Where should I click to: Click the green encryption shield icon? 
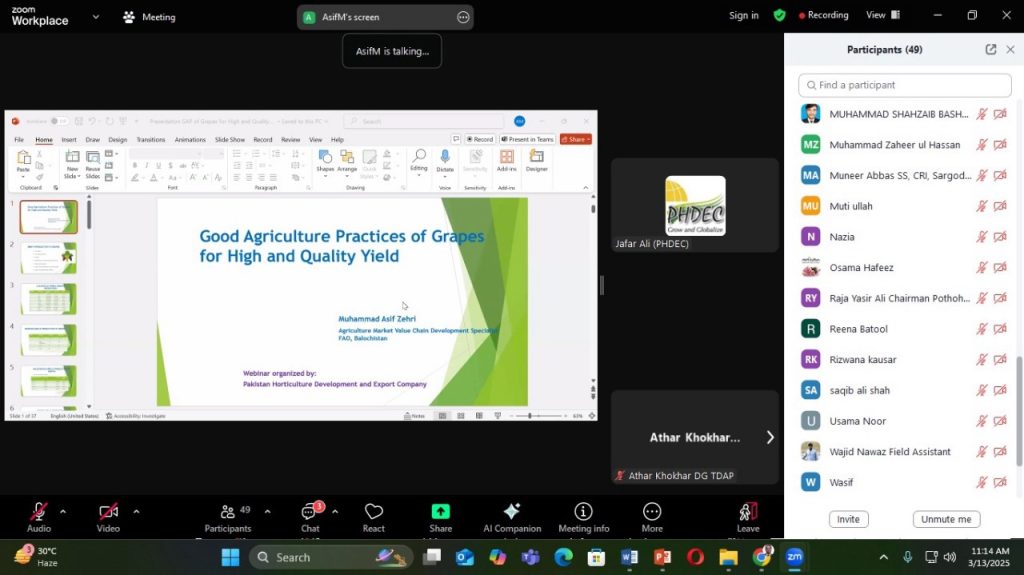click(x=780, y=16)
